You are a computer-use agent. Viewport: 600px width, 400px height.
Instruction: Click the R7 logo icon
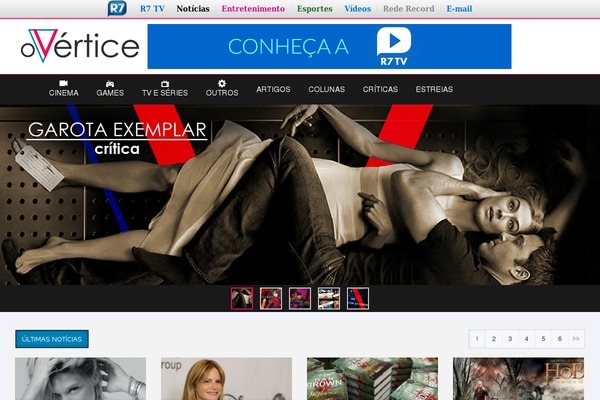click(x=117, y=8)
